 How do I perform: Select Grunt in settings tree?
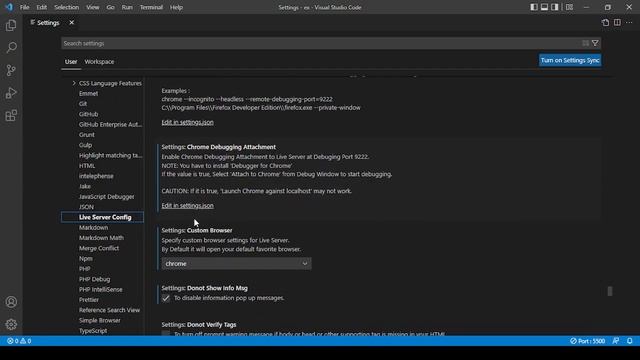(87, 135)
